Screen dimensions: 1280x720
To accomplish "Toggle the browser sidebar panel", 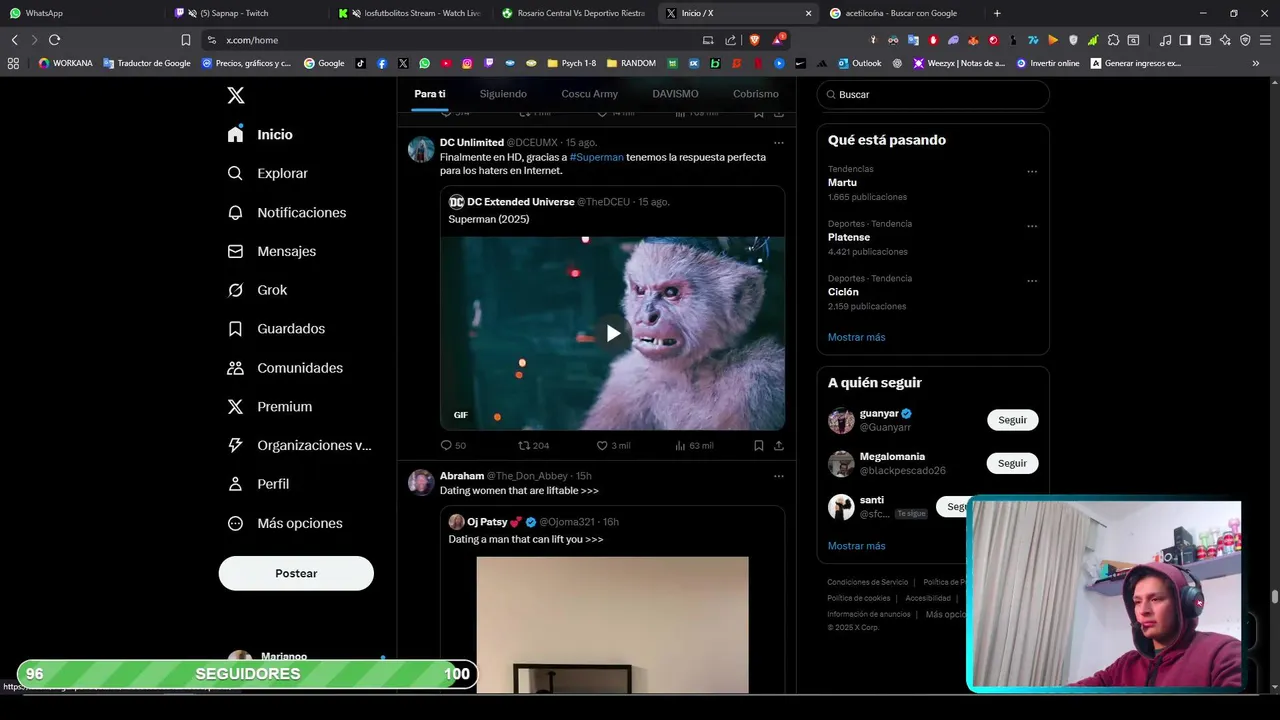I will click(x=1185, y=40).
